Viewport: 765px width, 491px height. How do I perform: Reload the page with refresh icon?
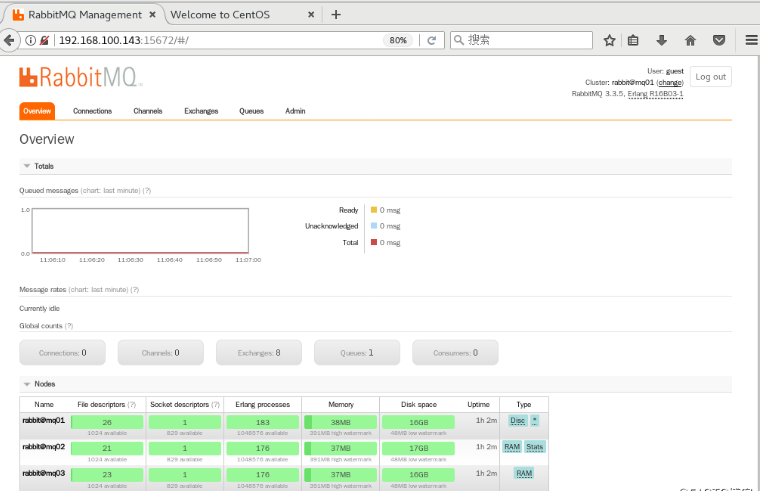[x=432, y=40]
